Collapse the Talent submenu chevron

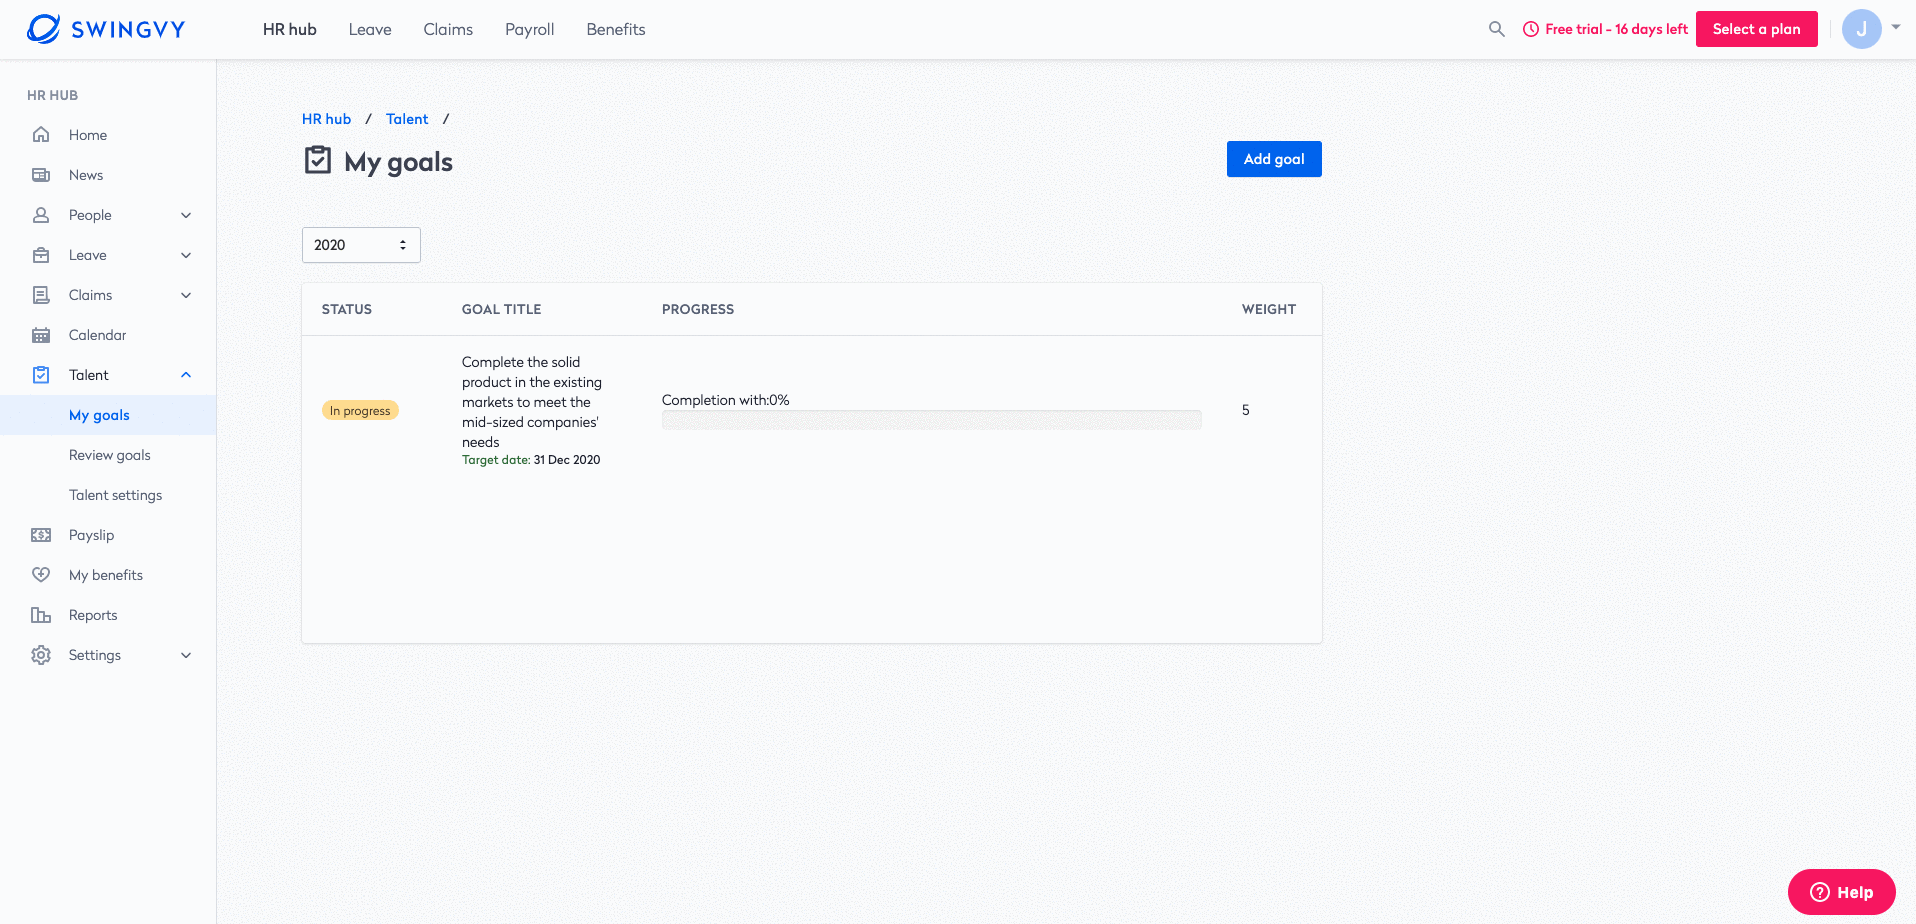pos(186,375)
